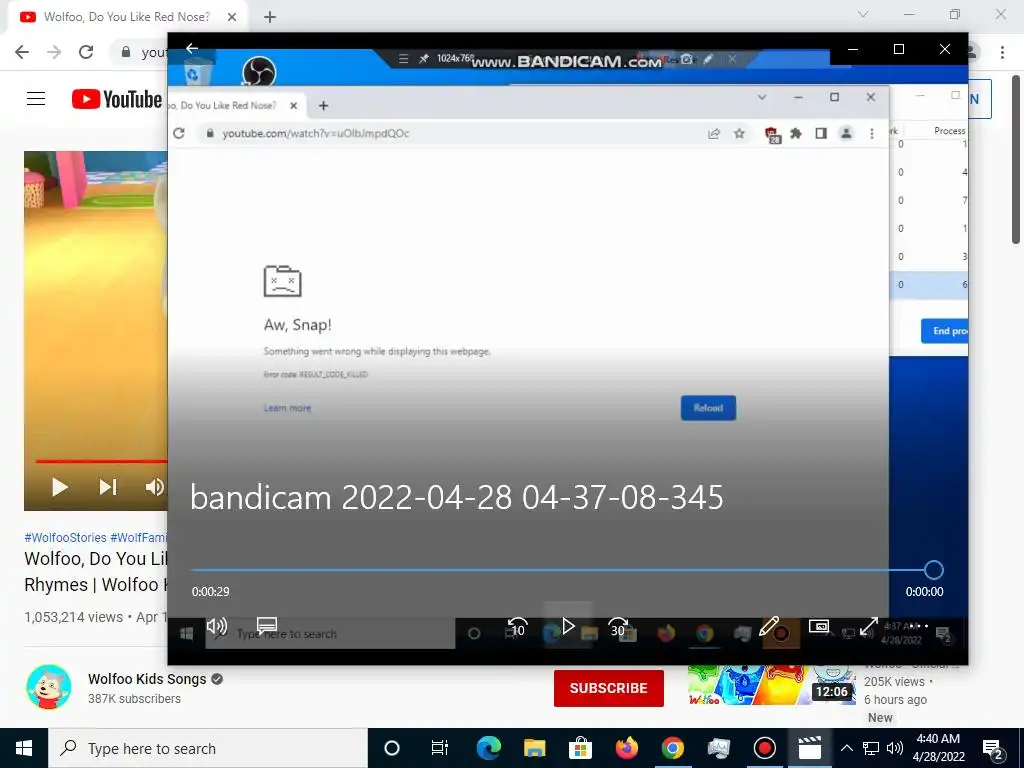
Task: Skip back 10 seconds in player
Action: (517, 627)
